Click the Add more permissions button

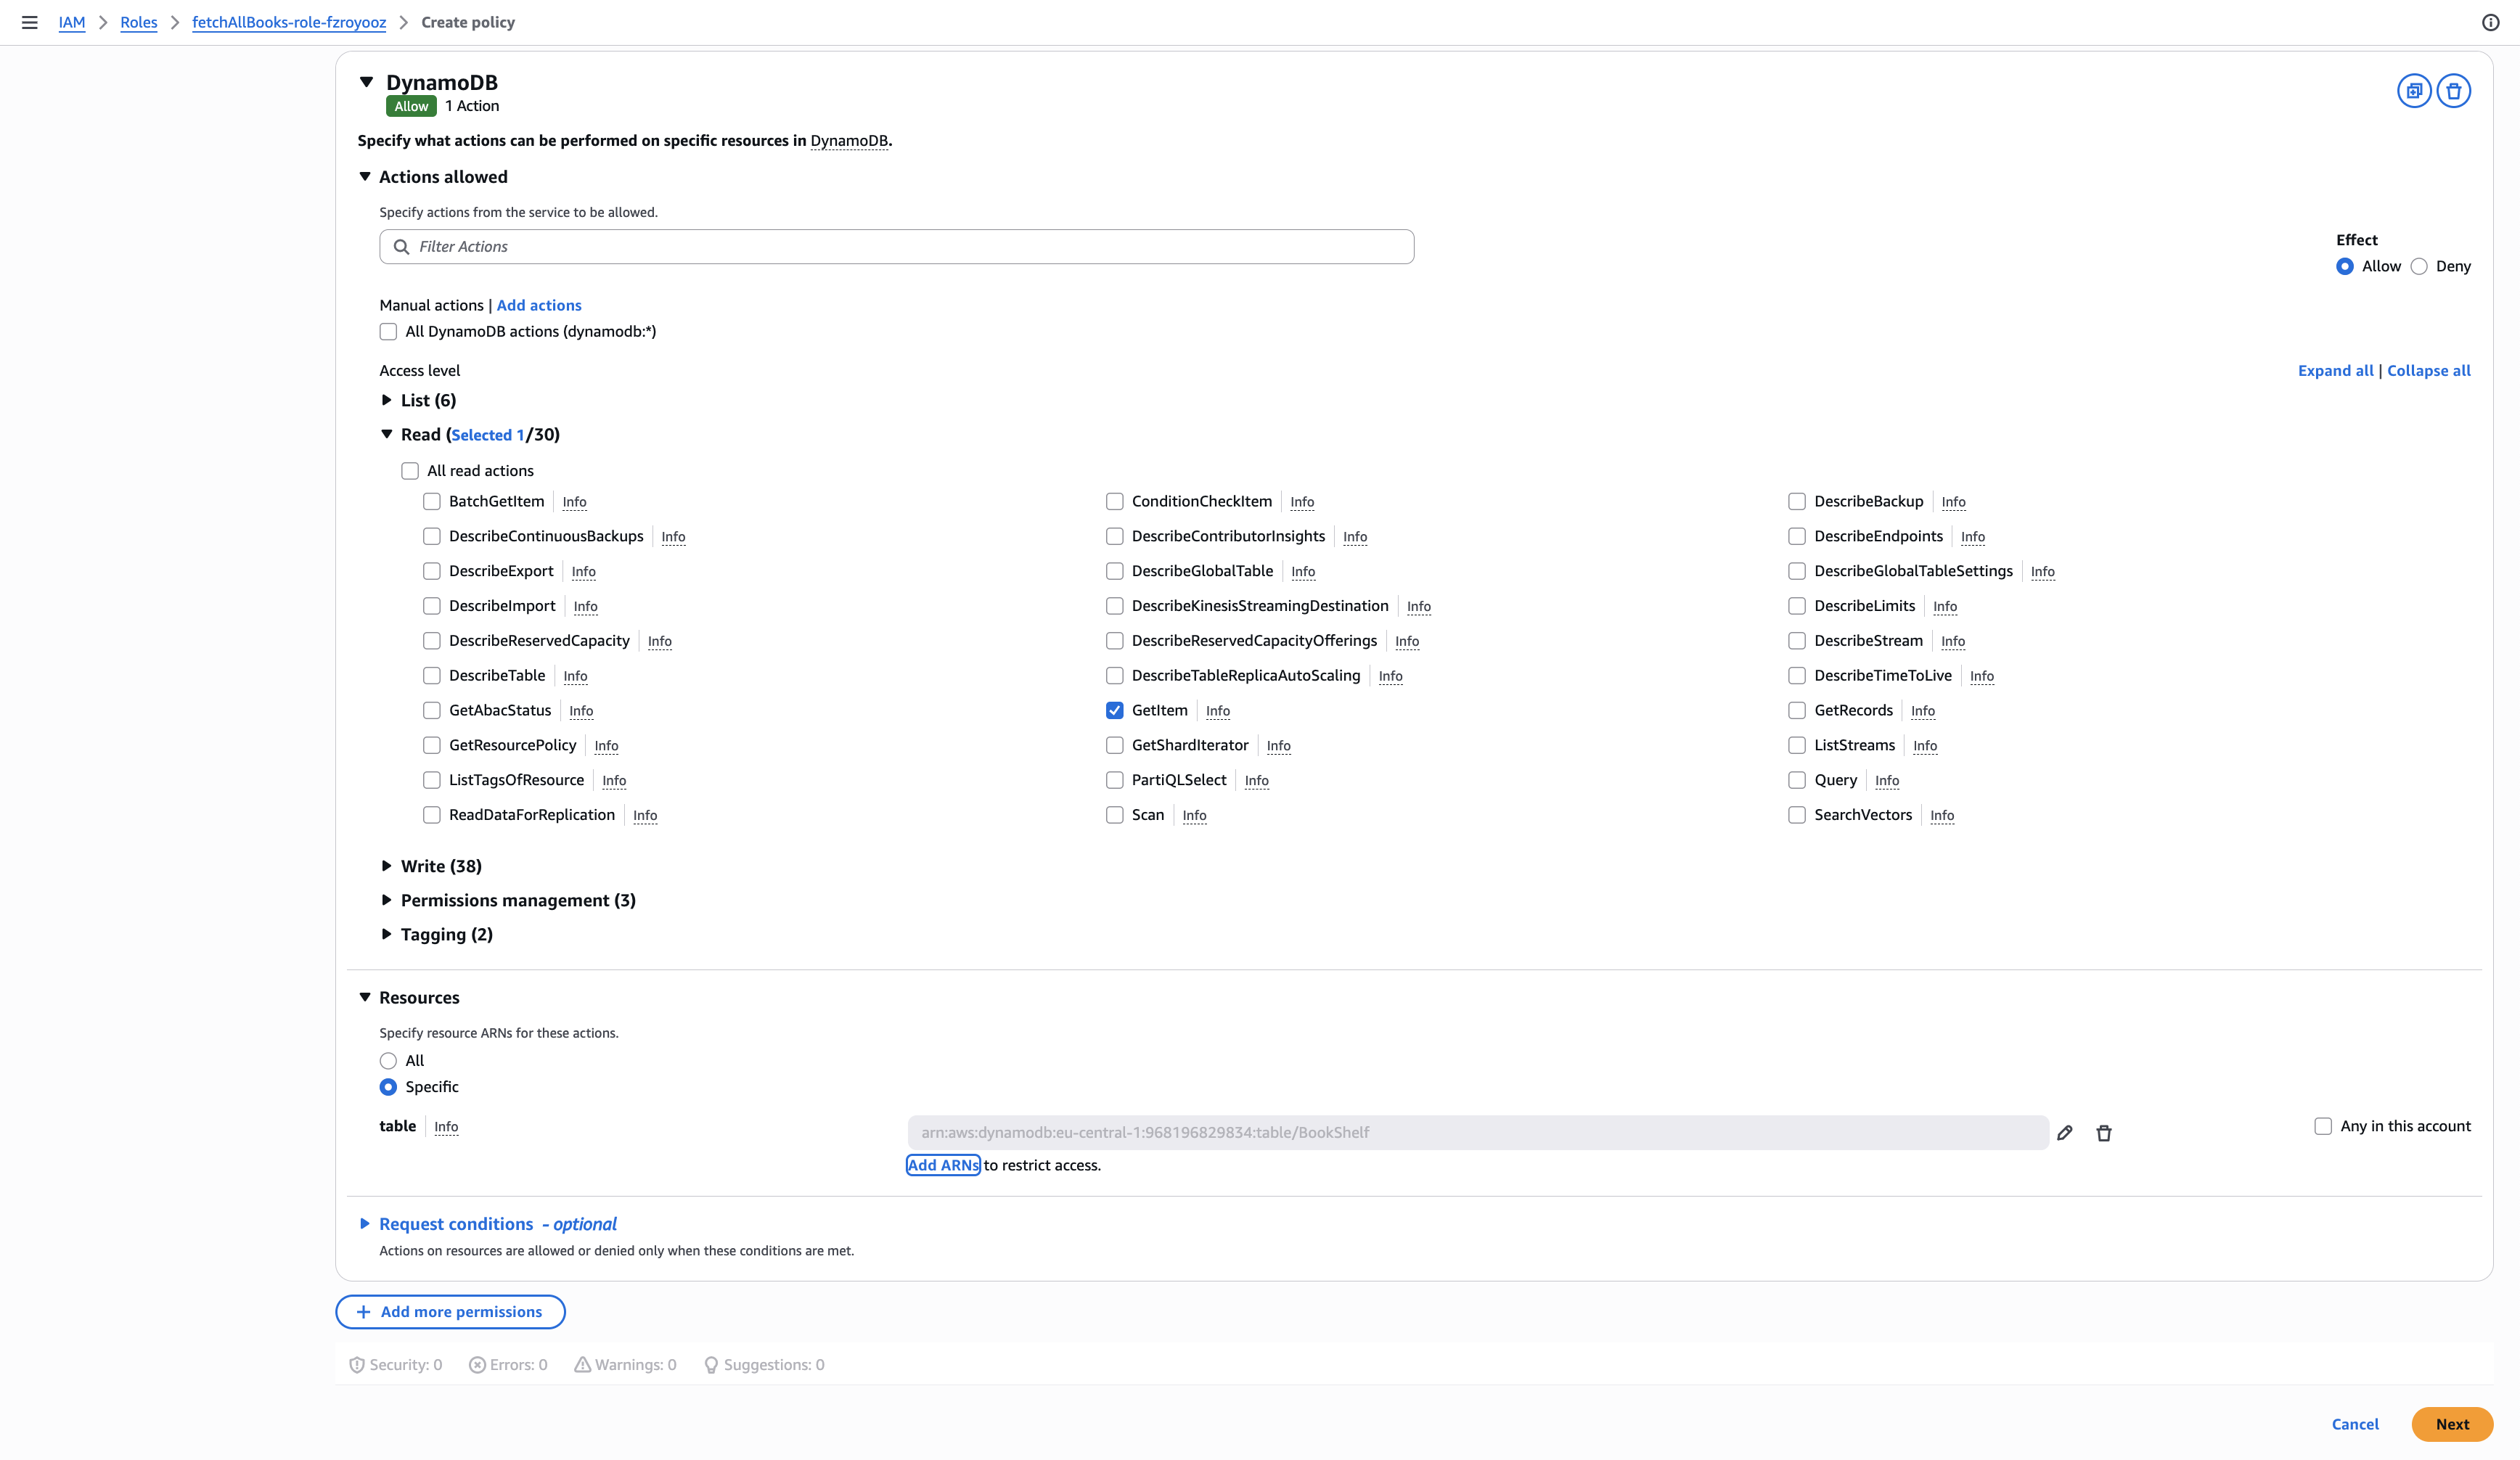pyautogui.click(x=450, y=1312)
